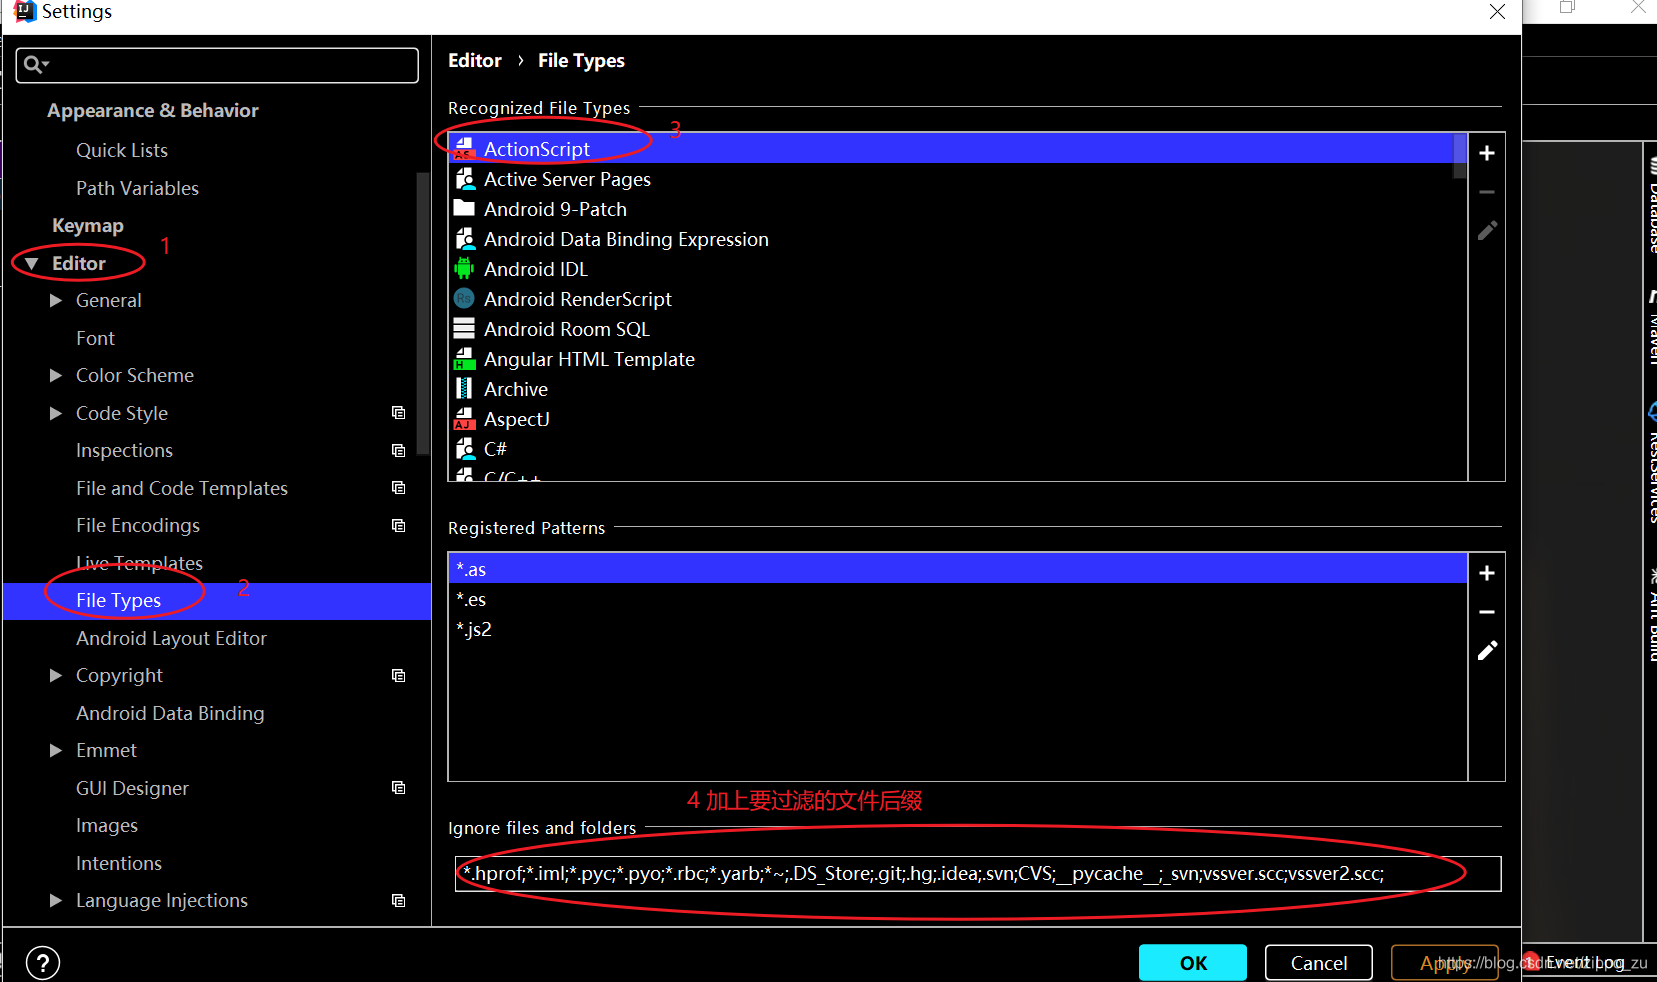Cancel the Settings dialog
This screenshot has height=982, width=1657.
click(x=1319, y=963)
